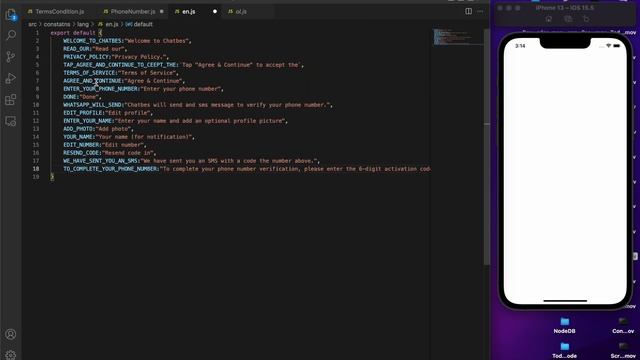Viewport: 640px width, 360px height.
Task: Click the closing brace on line 19
Action: pos(52,177)
